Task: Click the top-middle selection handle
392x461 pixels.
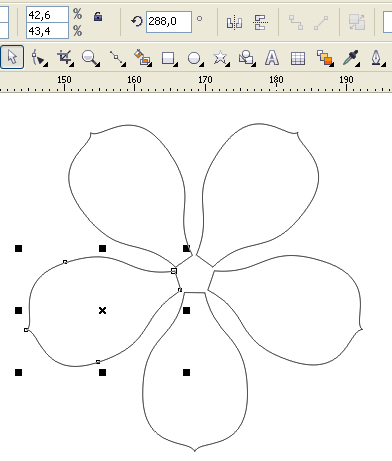Action: (x=103, y=248)
